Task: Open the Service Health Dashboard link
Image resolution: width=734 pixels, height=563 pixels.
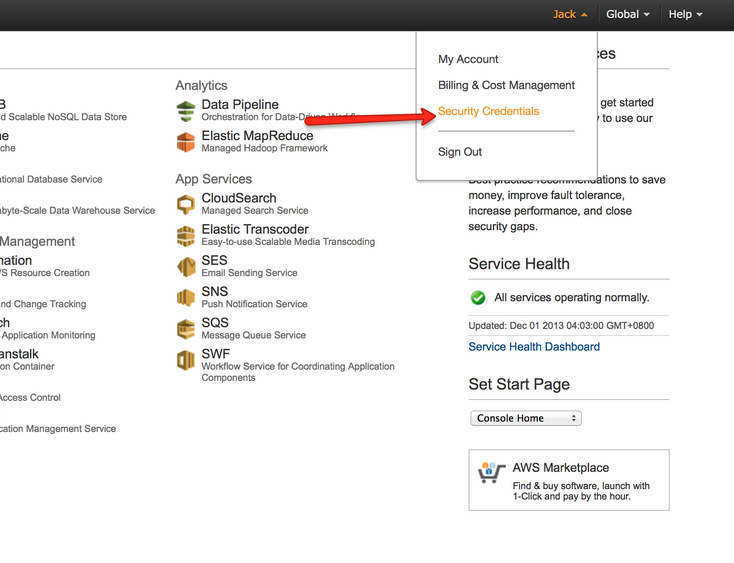Action: [534, 347]
